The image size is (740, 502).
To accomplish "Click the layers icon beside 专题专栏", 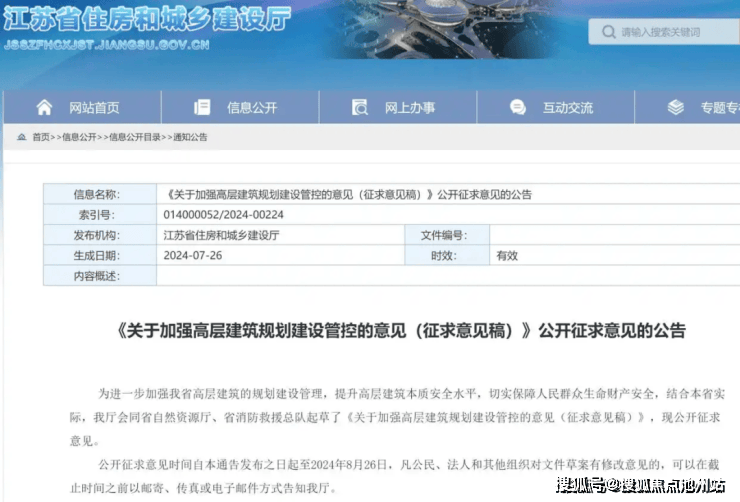I will pyautogui.click(x=675, y=108).
